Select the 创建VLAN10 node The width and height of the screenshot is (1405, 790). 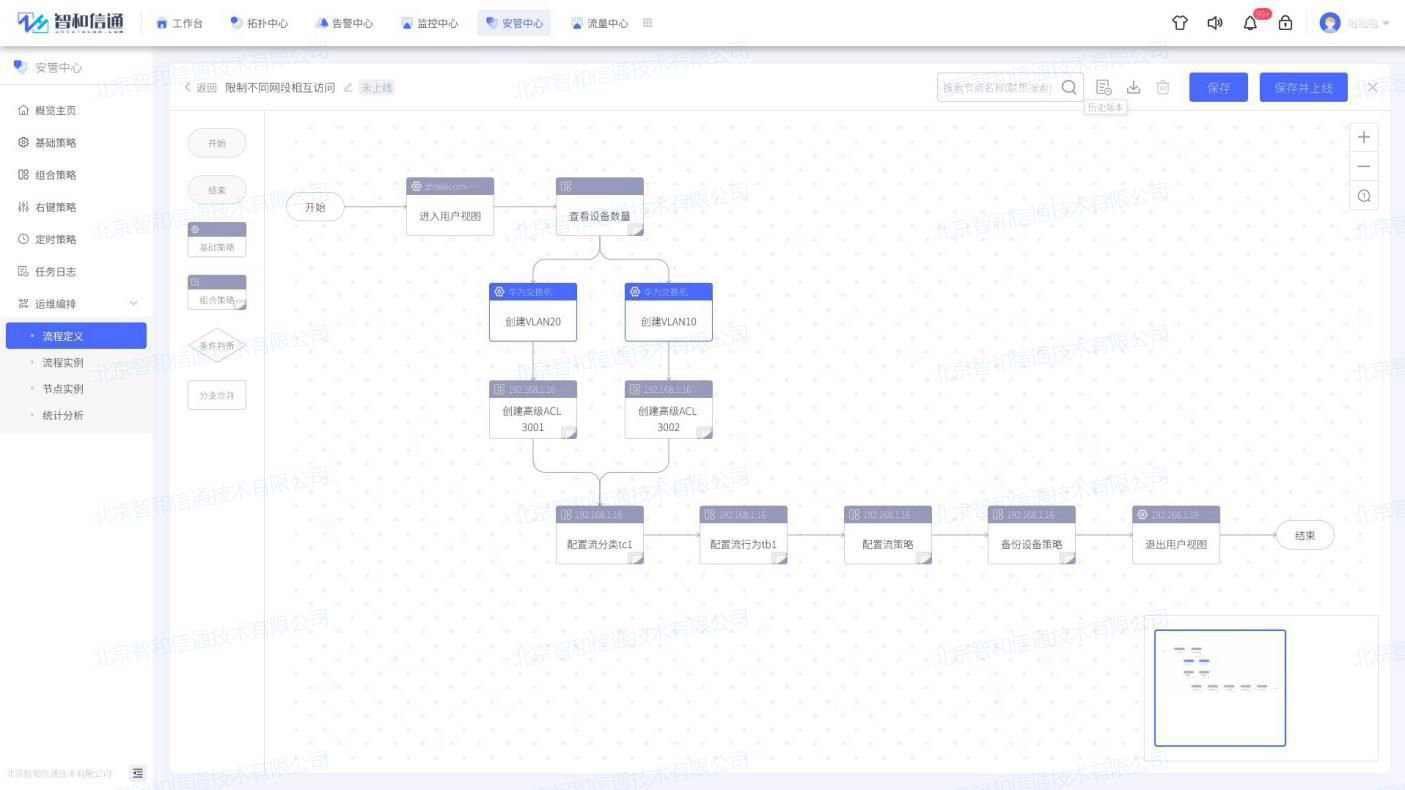tap(669, 312)
